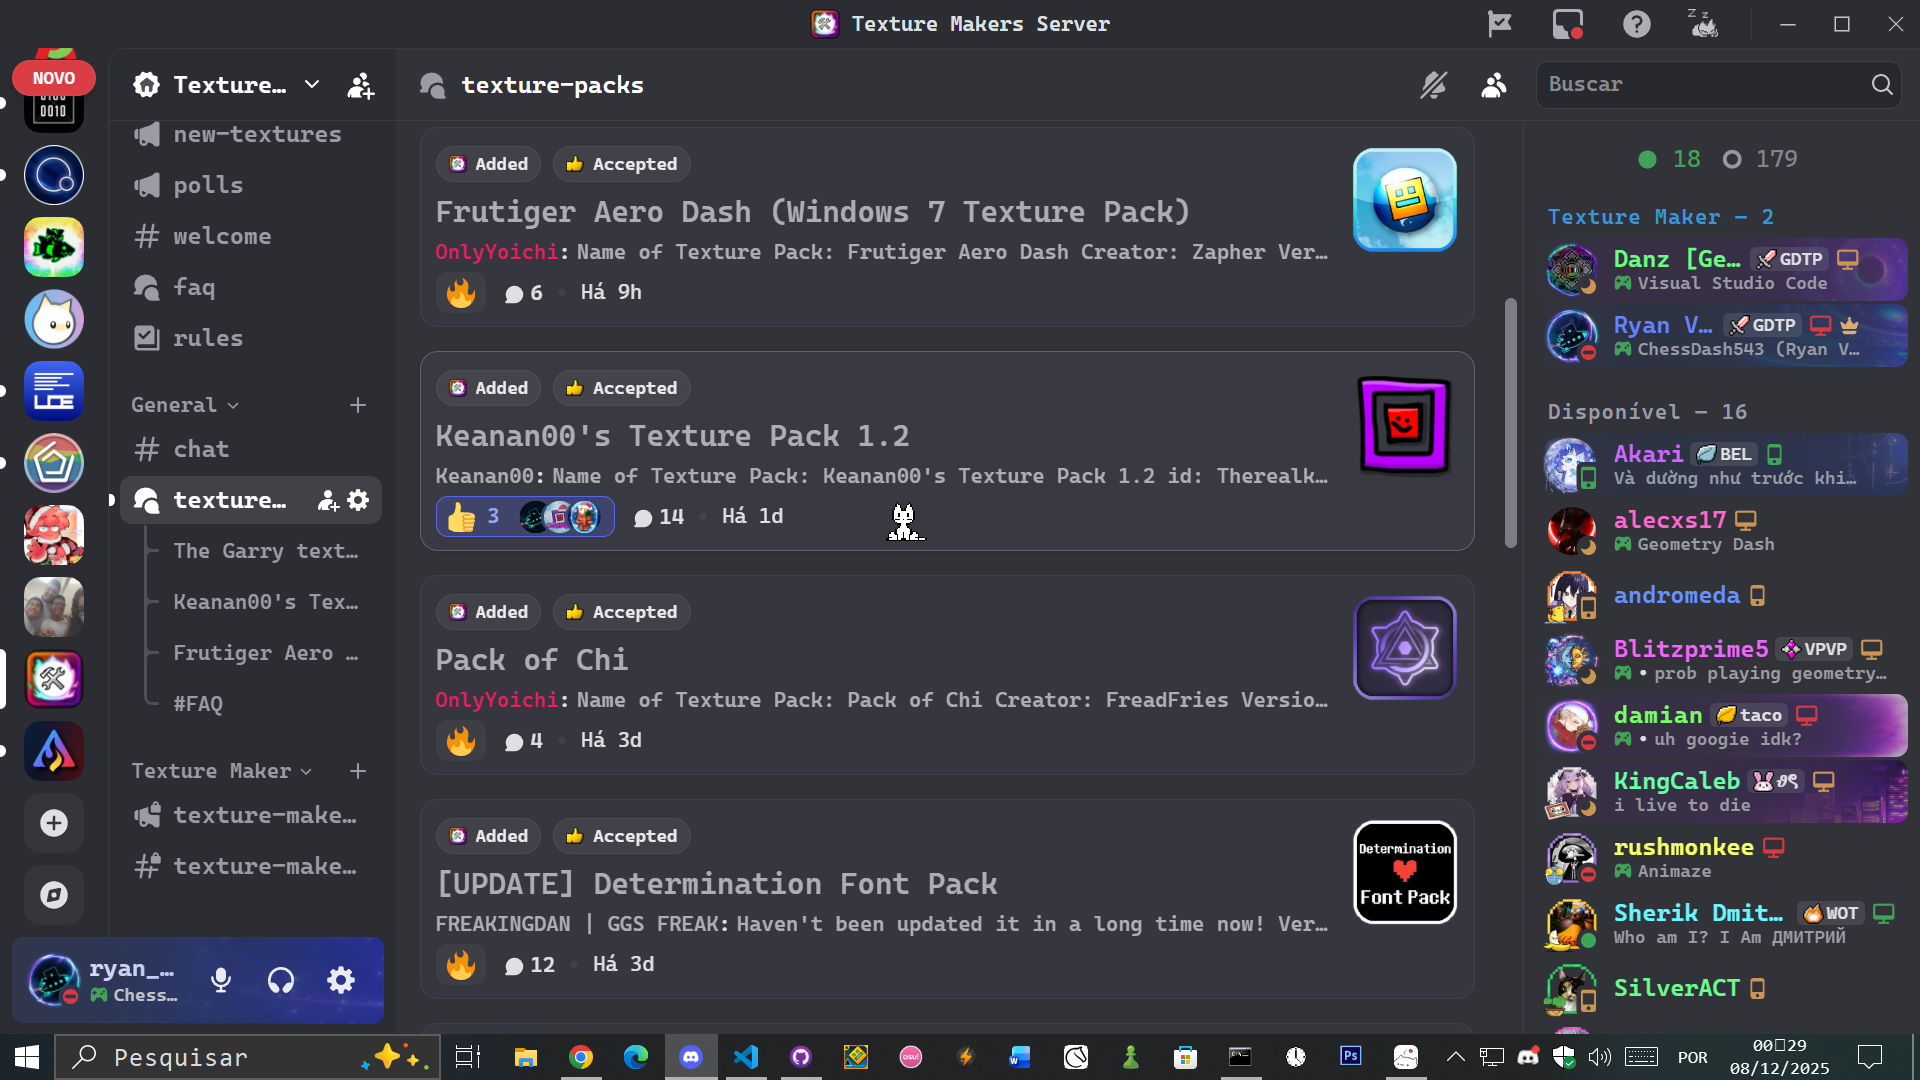
Task: Open the rules channel
Action: point(207,338)
